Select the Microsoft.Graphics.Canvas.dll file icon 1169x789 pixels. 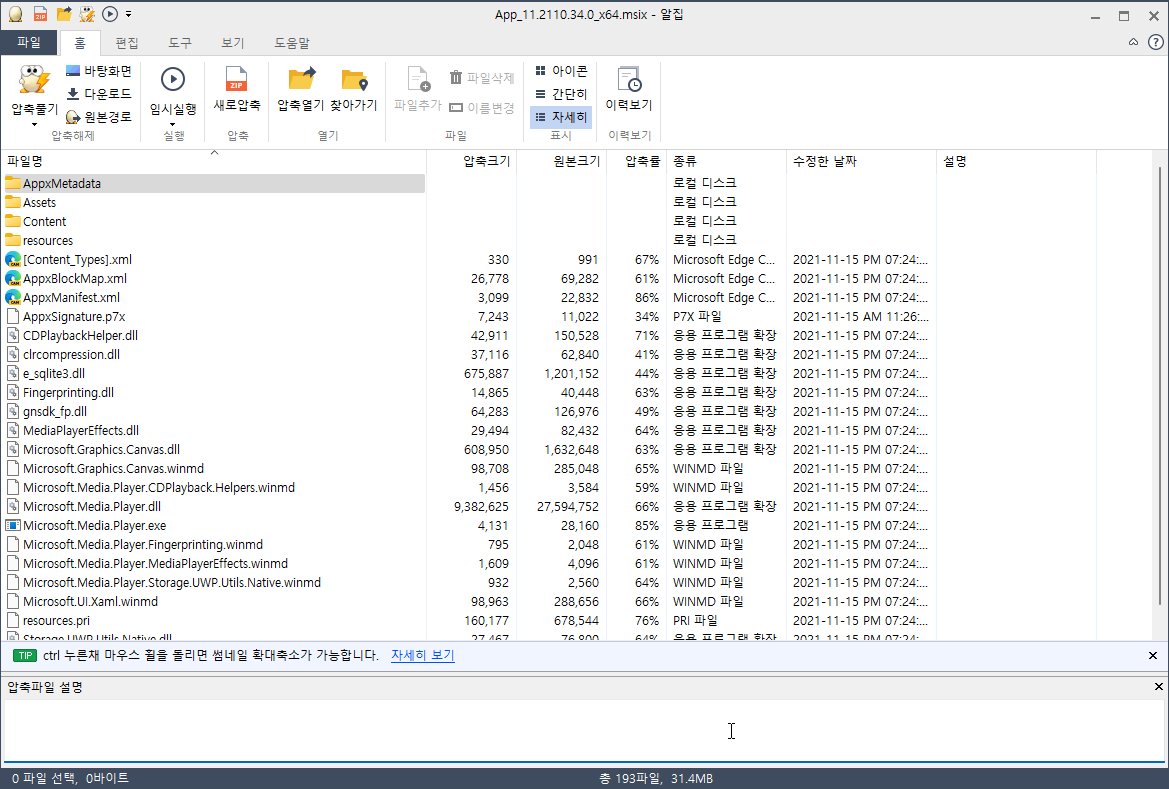click(x=13, y=450)
